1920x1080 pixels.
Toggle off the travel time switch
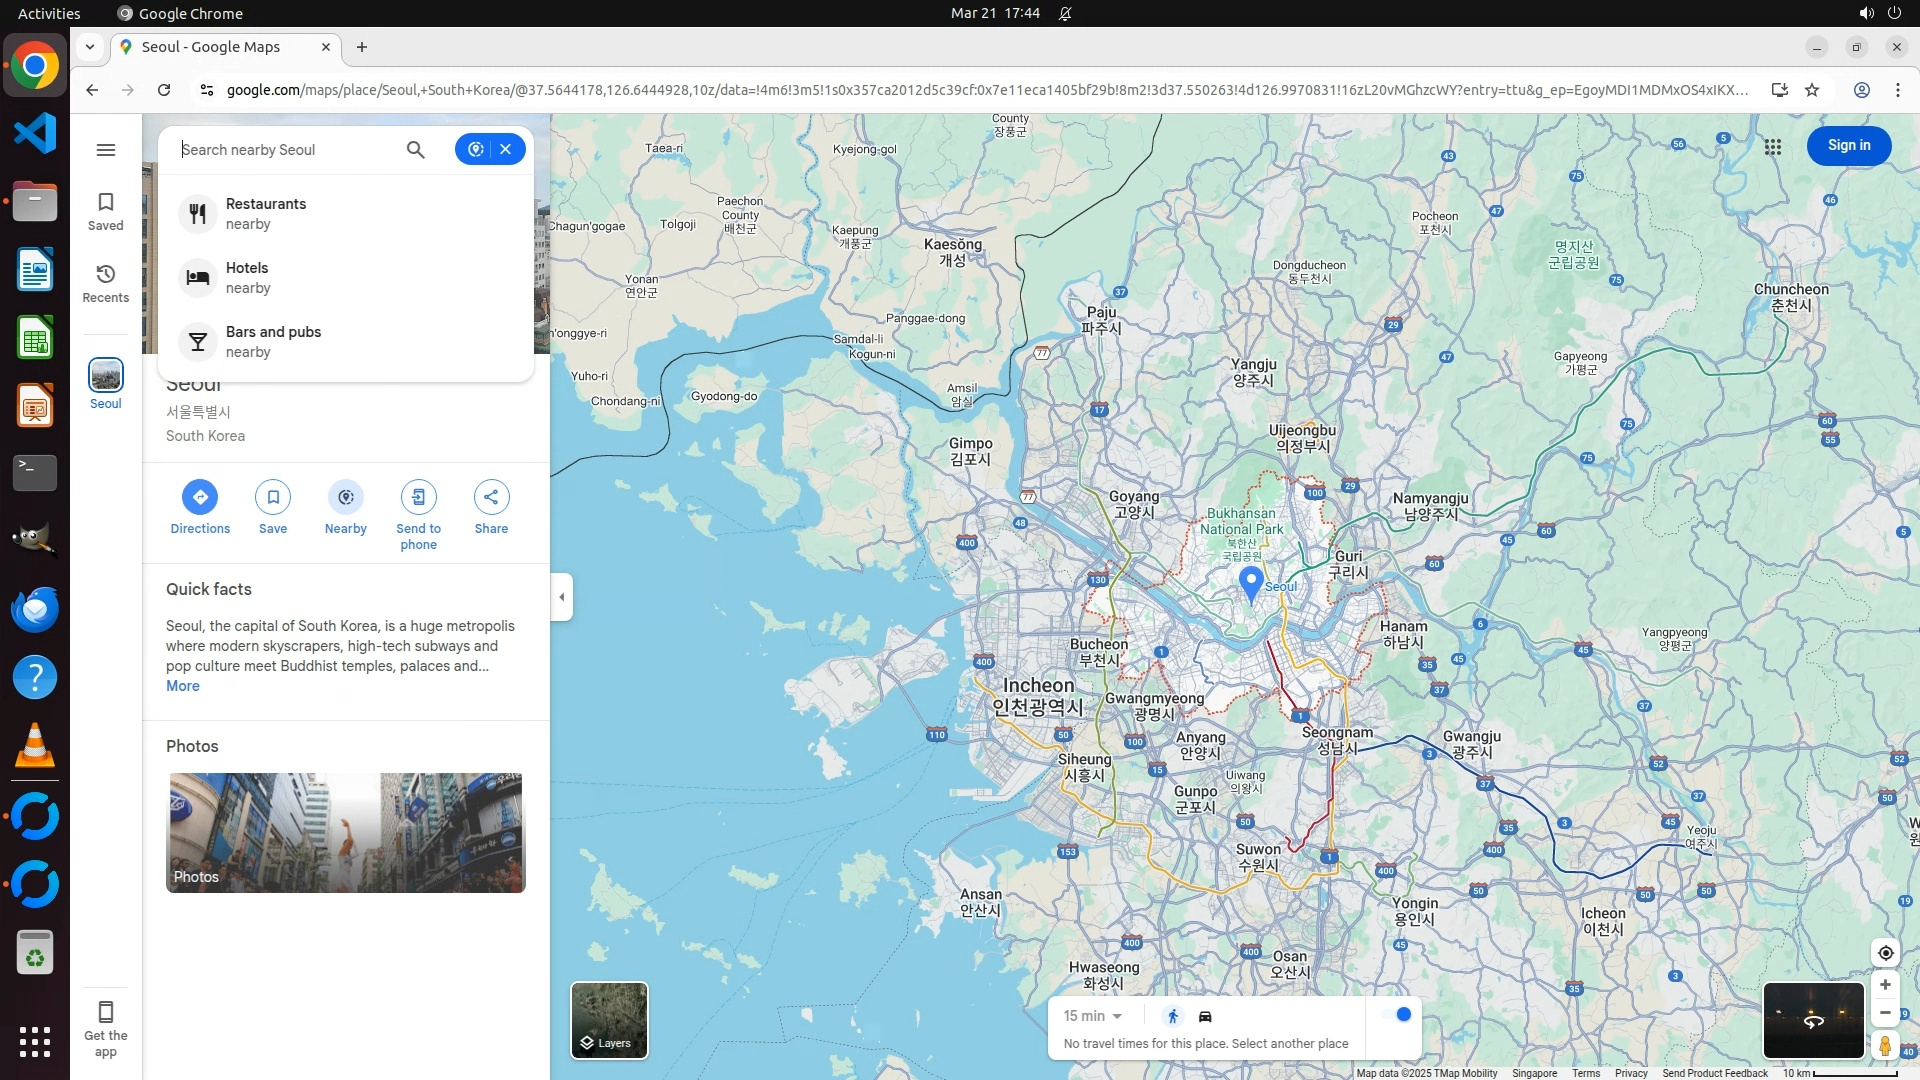(1398, 1015)
